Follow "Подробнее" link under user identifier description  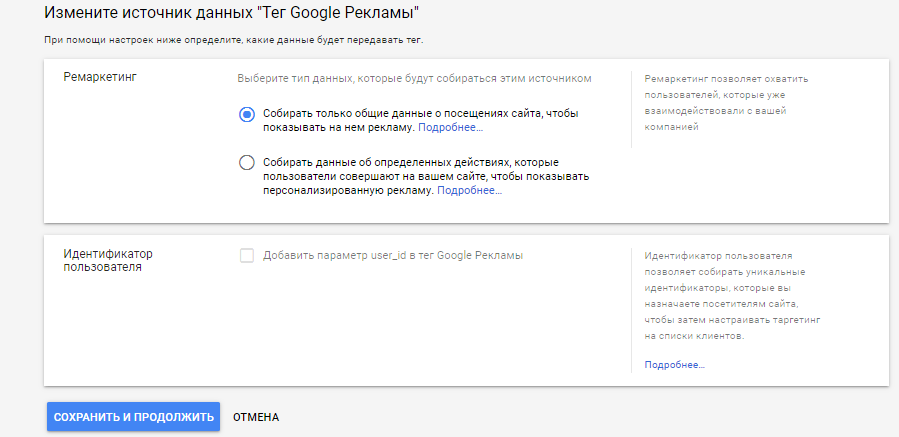pos(674,365)
